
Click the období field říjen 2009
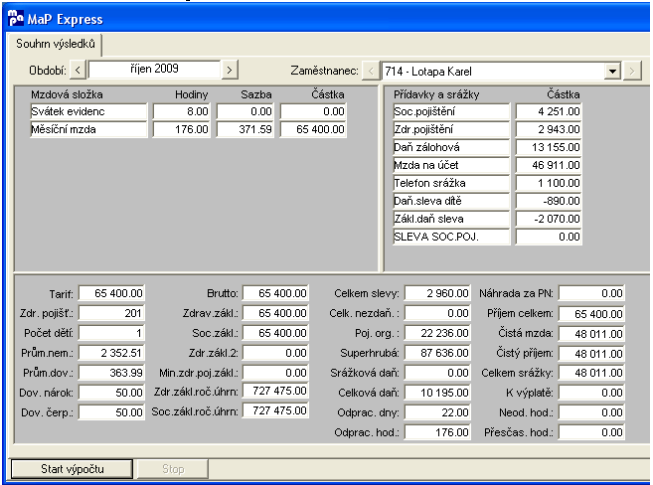tap(154, 69)
